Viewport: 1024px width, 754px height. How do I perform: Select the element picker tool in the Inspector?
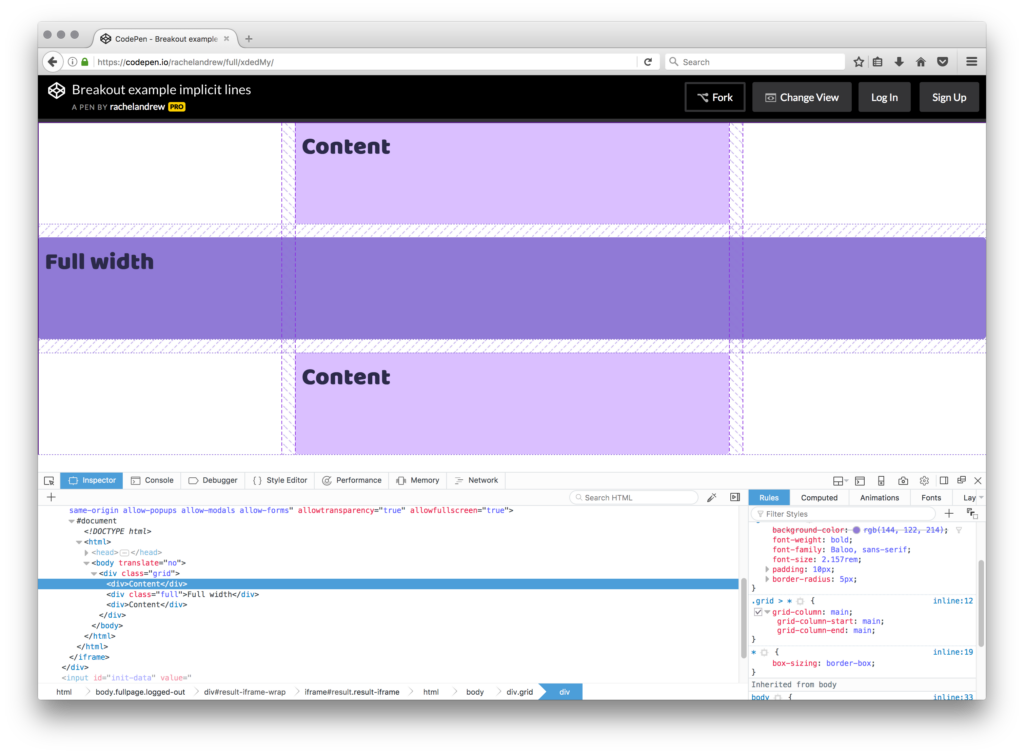(x=48, y=480)
